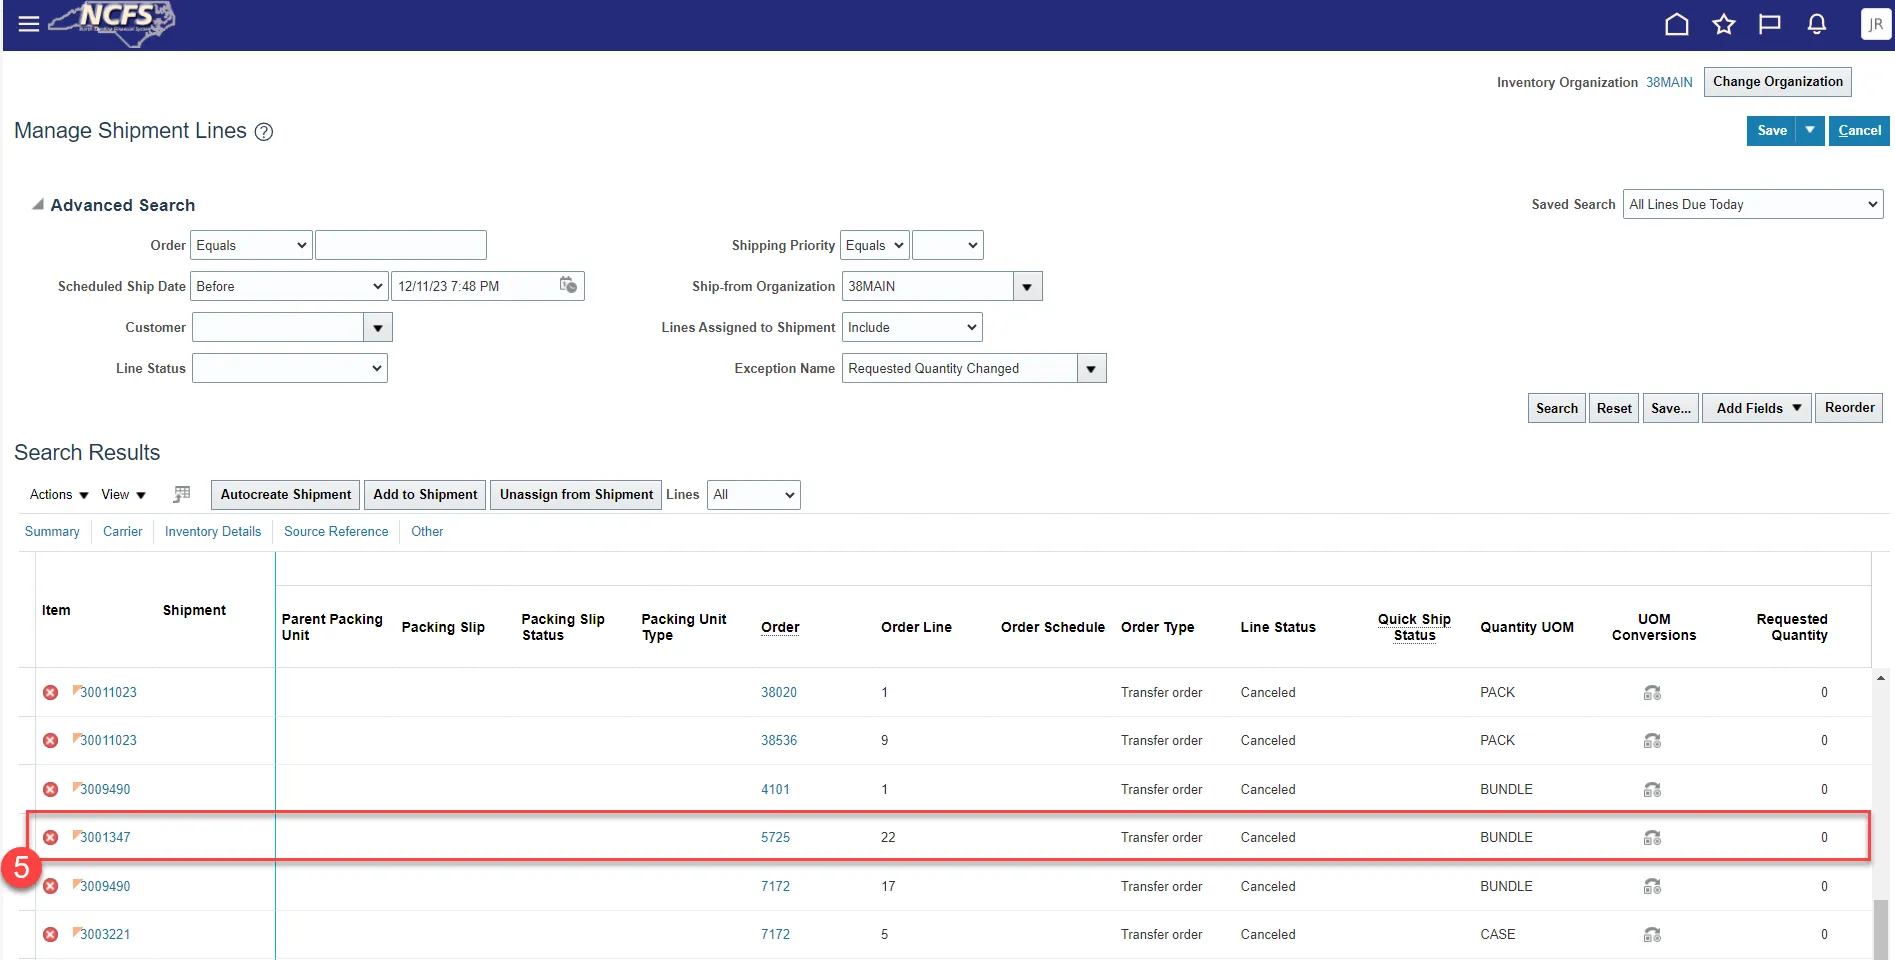Viewport: 1895px width, 960px height.
Task: Open Favorites star icon
Action: point(1723,25)
